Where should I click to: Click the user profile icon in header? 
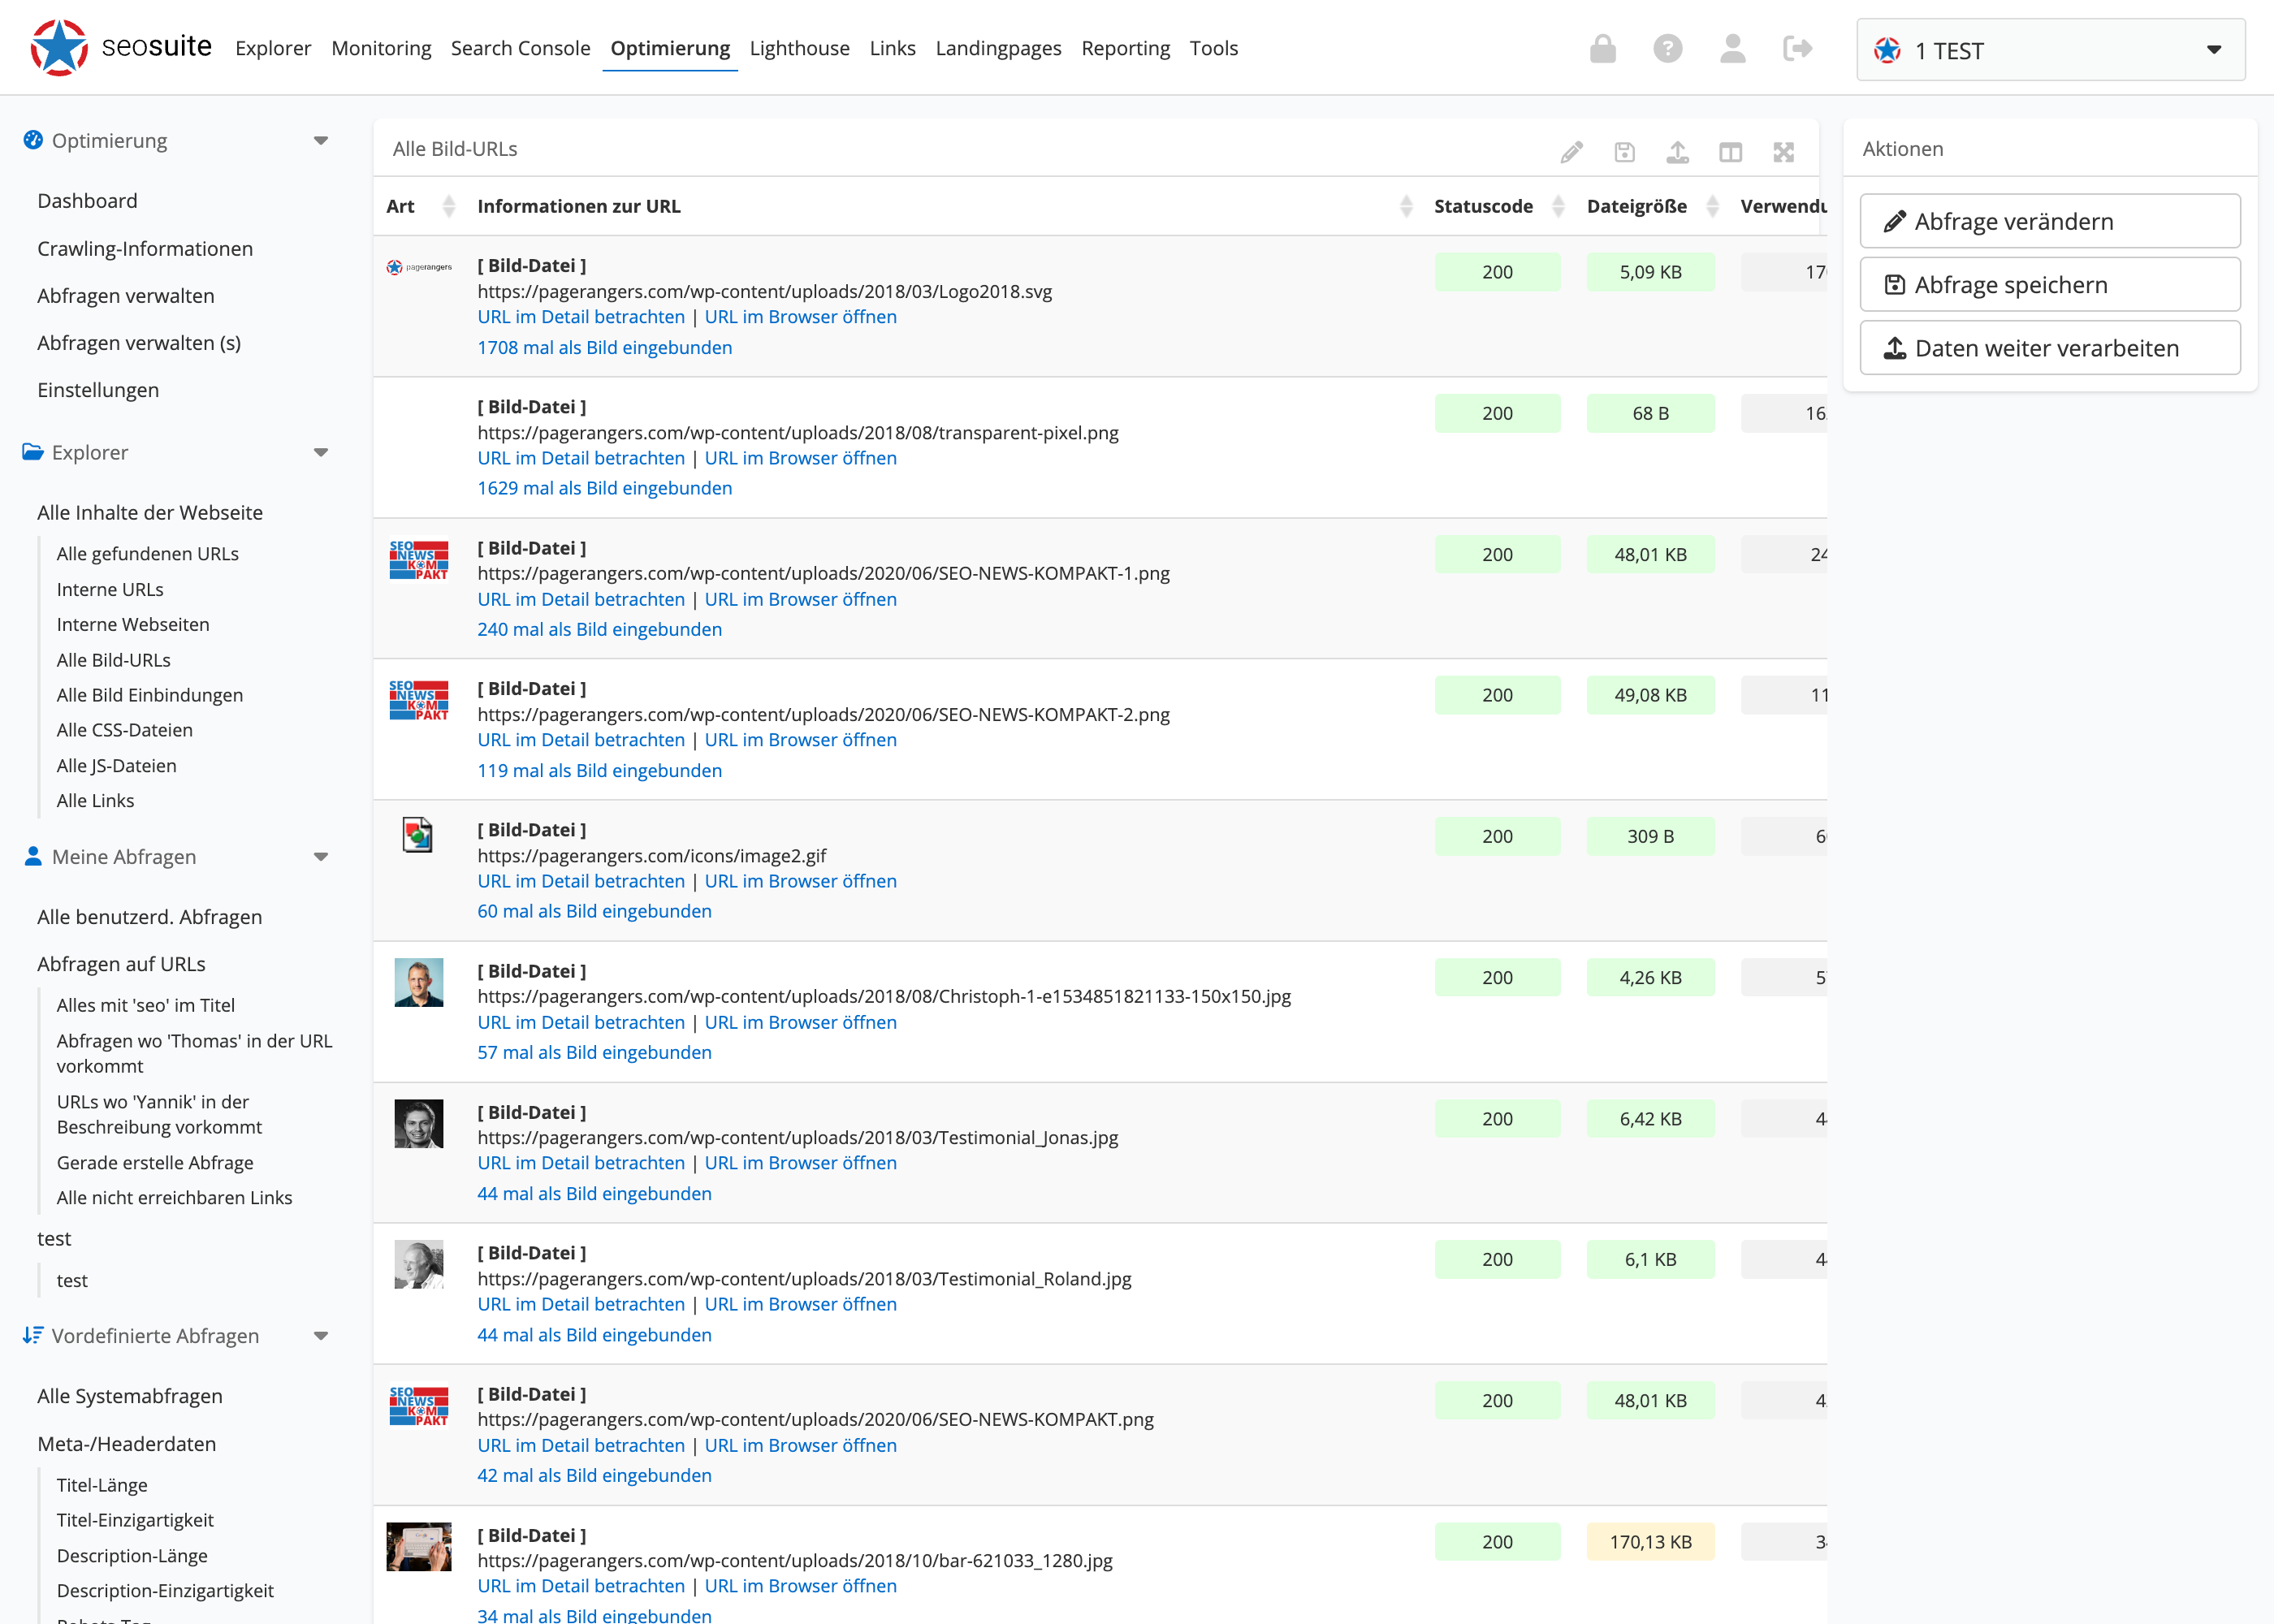point(1732,49)
